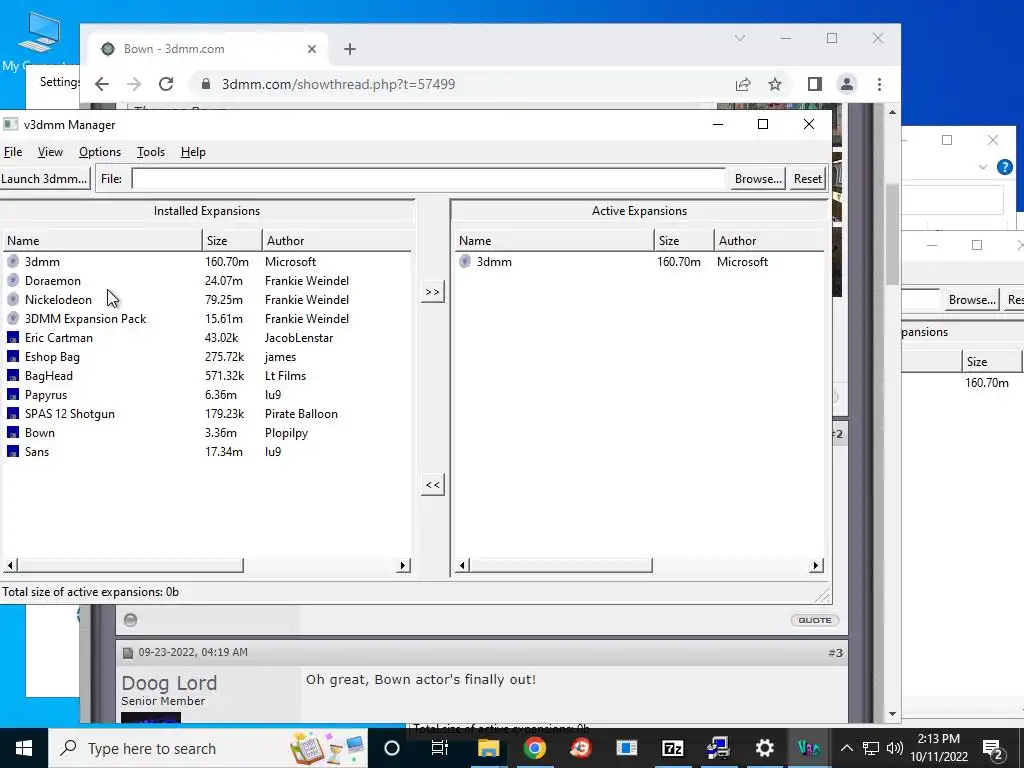Add expansion with the >> button
This screenshot has width=1024, height=768.
click(432, 292)
